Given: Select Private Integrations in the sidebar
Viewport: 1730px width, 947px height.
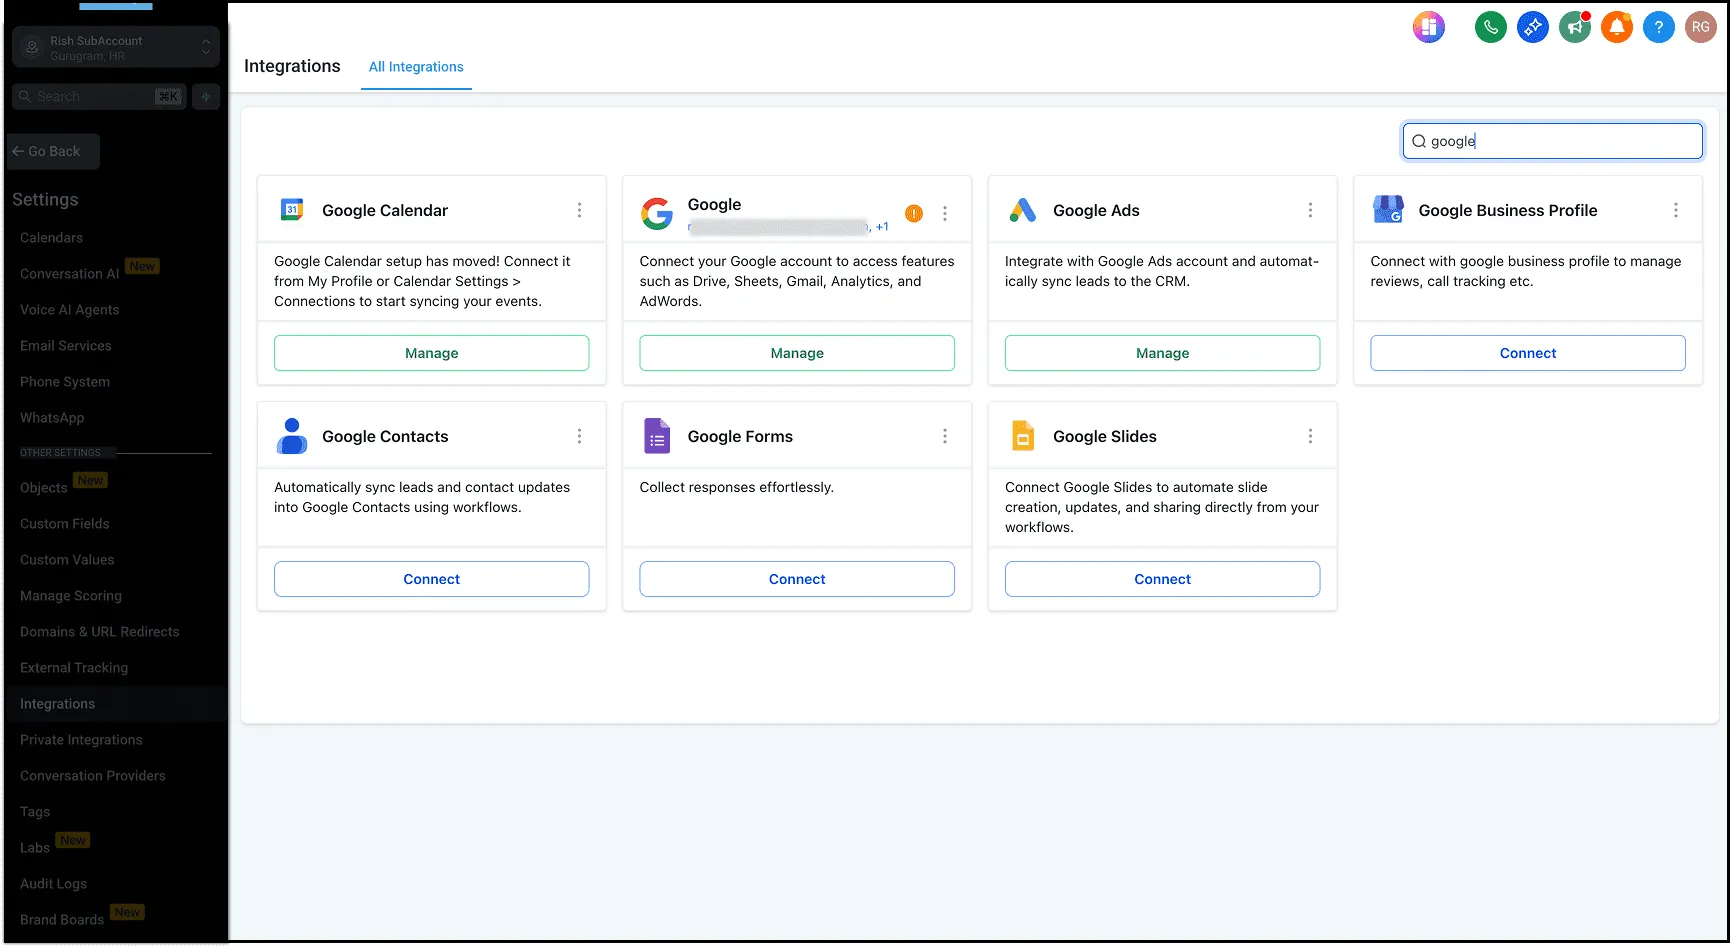Looking at the screenshot, I should [x=81, y=740].
